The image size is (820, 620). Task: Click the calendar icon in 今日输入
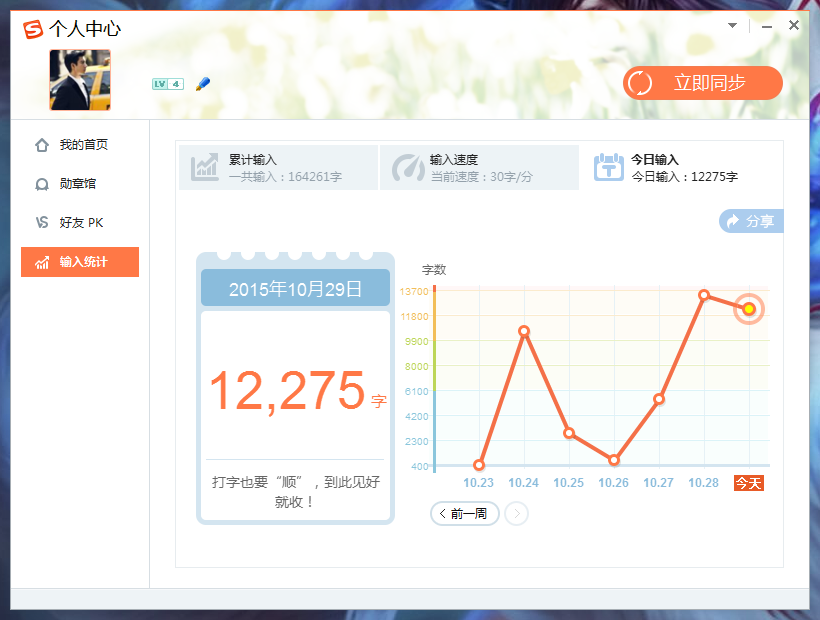(x=609, y=167)
